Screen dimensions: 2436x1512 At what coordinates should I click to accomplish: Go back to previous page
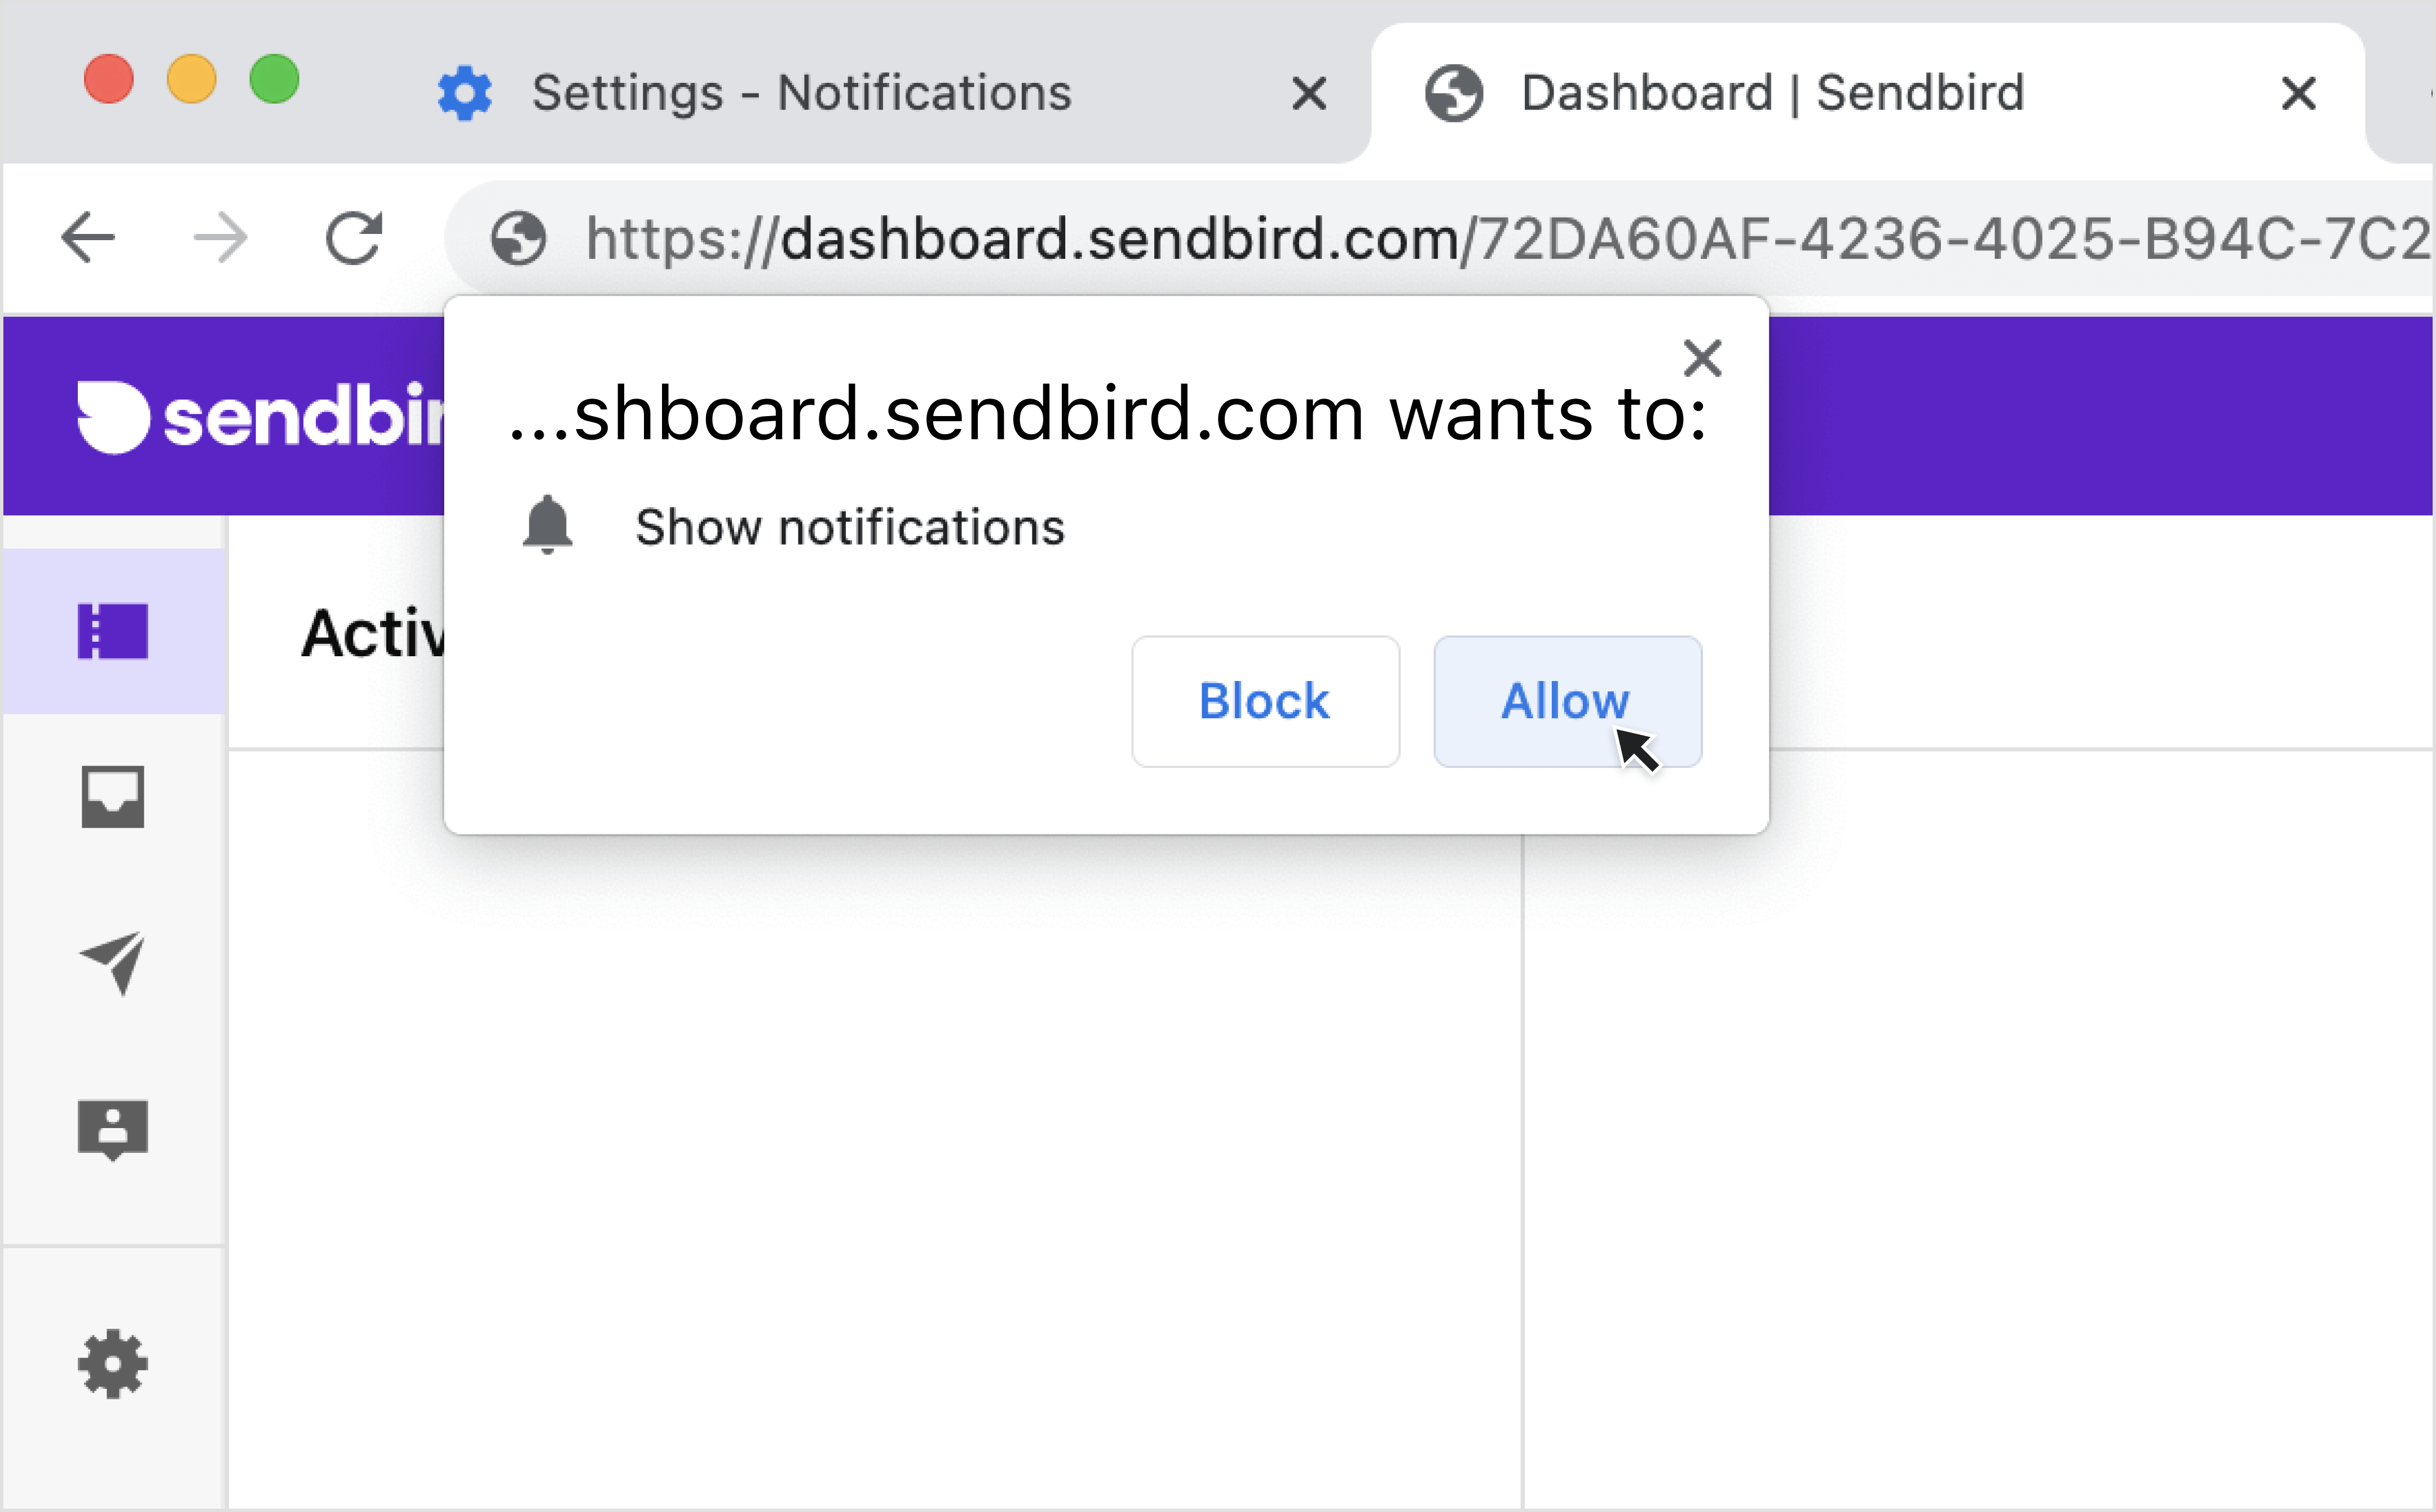pos(88,238)
